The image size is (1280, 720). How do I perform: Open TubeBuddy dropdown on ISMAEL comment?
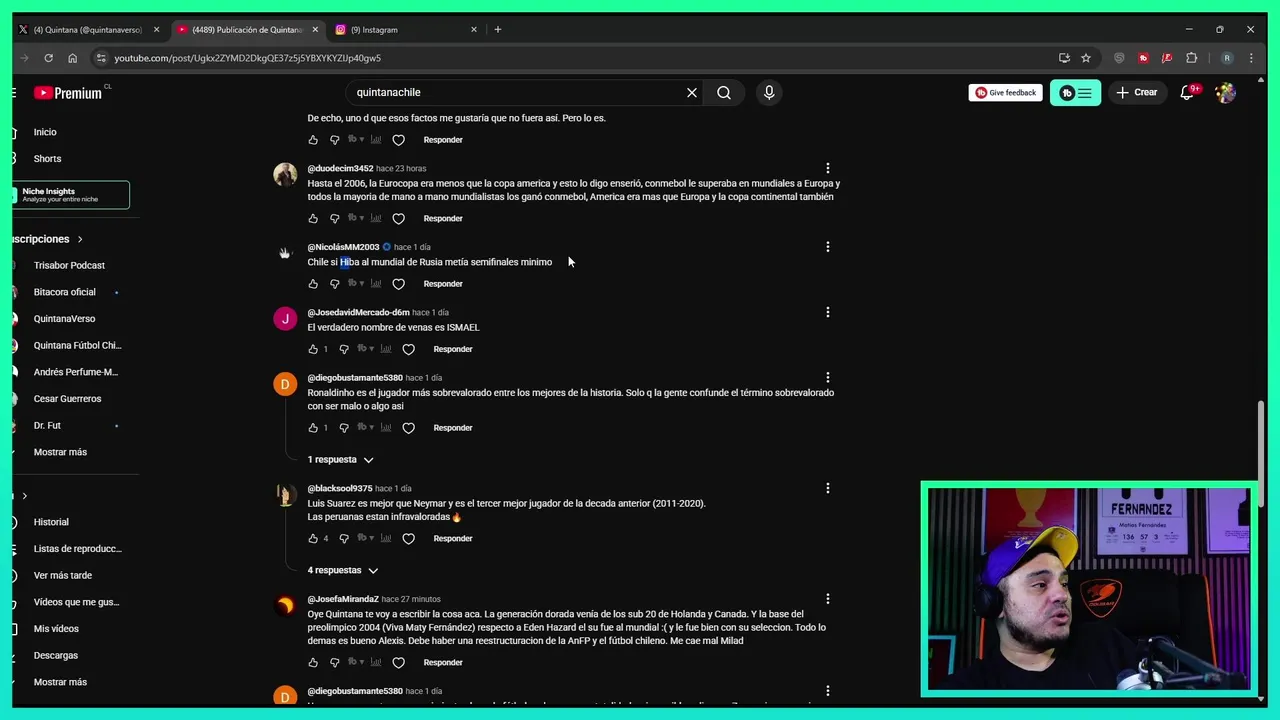[x=365, y=349]
